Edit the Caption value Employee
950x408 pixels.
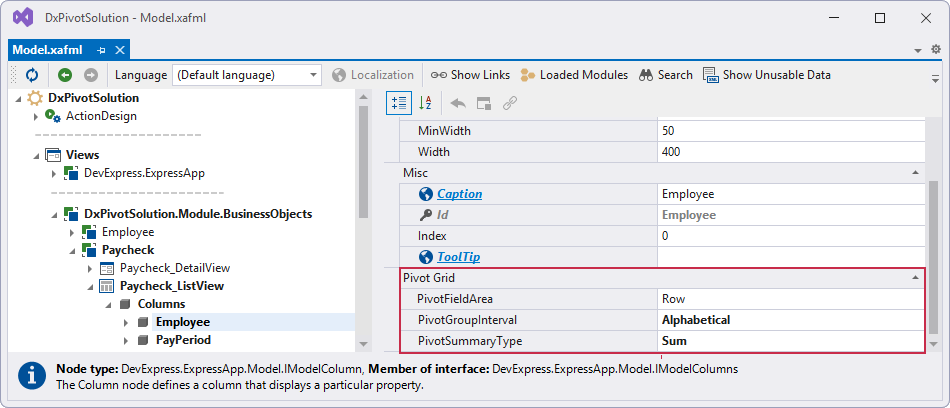[x=791, y=194]
